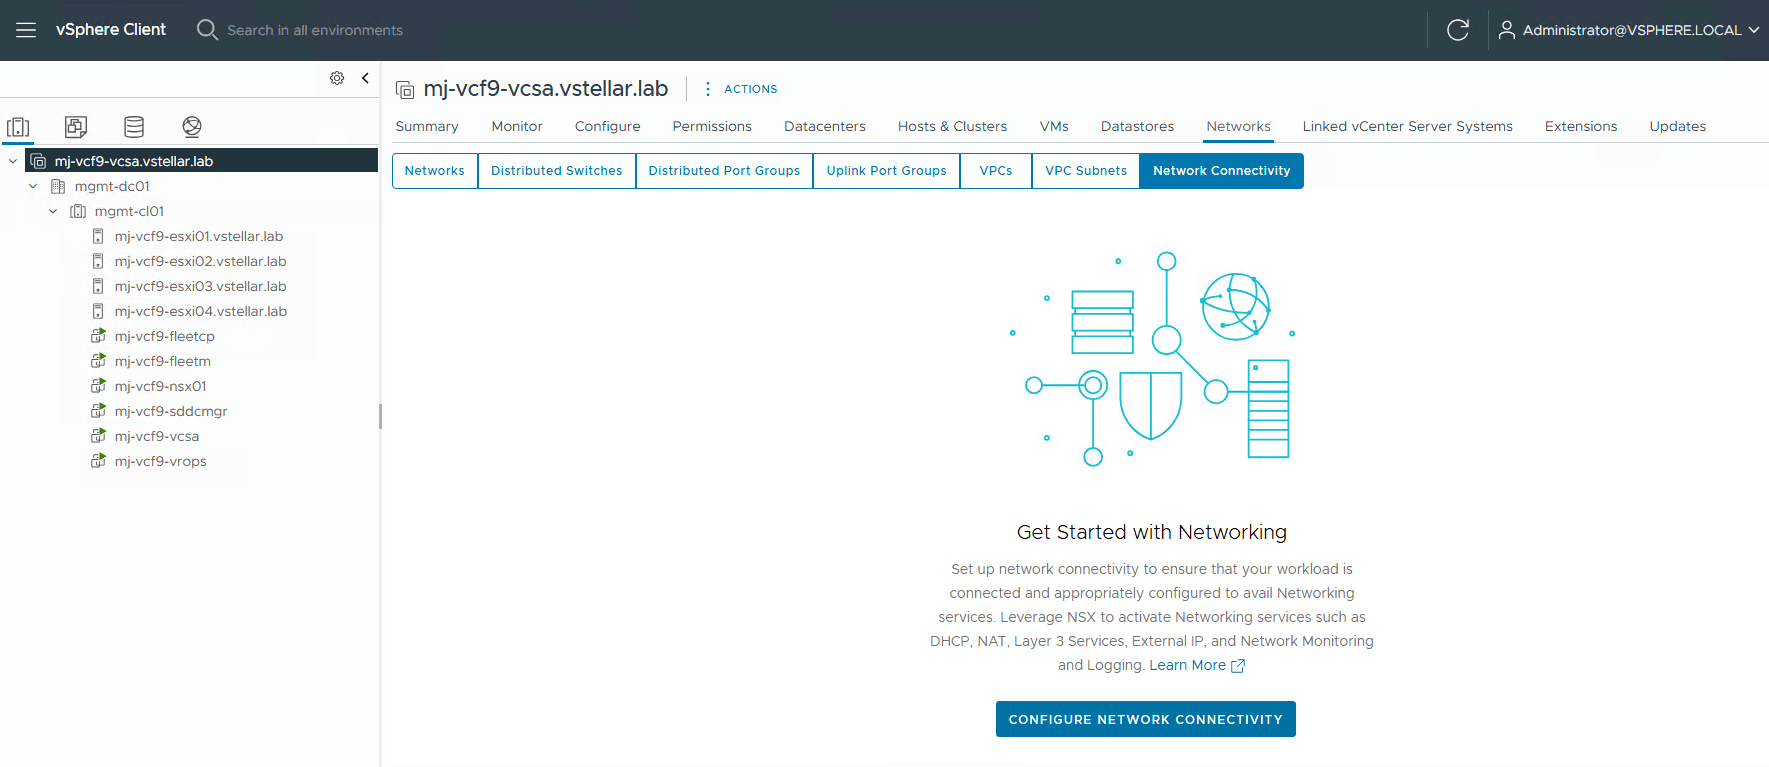Open the Monitor tab
Image resolution: width=1769 pixels, height=767 pixels.
(x=517, y=126)
